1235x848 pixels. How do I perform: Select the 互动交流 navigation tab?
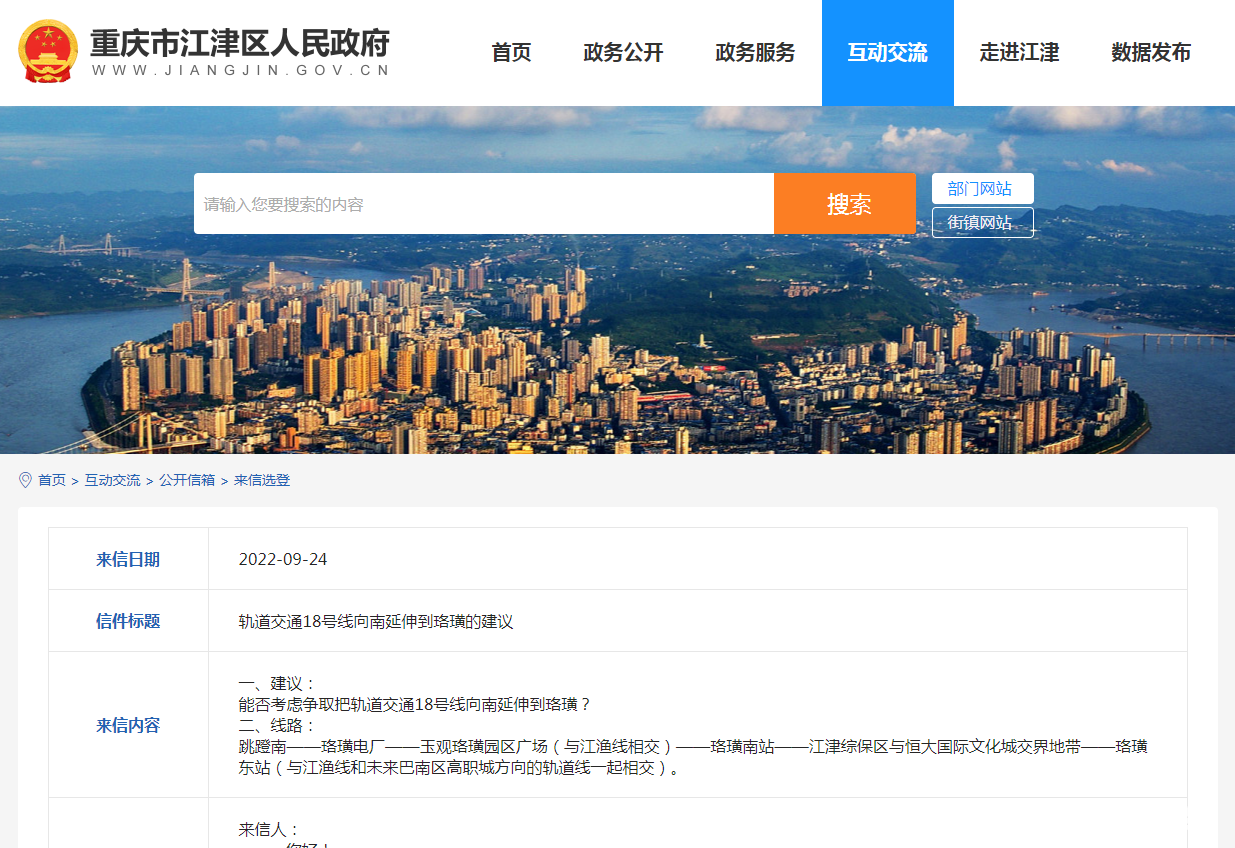tap(887, 53)
